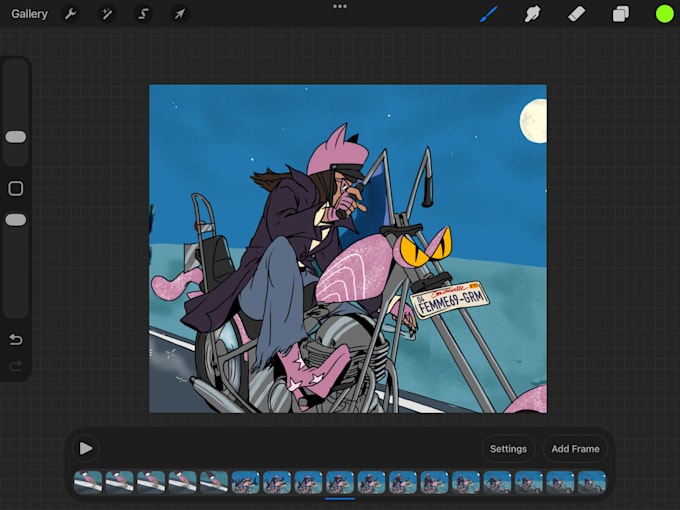This screenshot has height=510, width=680.
Task: Select the sixteenth frame thumbnail in timeline
Action: coord(560,482)
